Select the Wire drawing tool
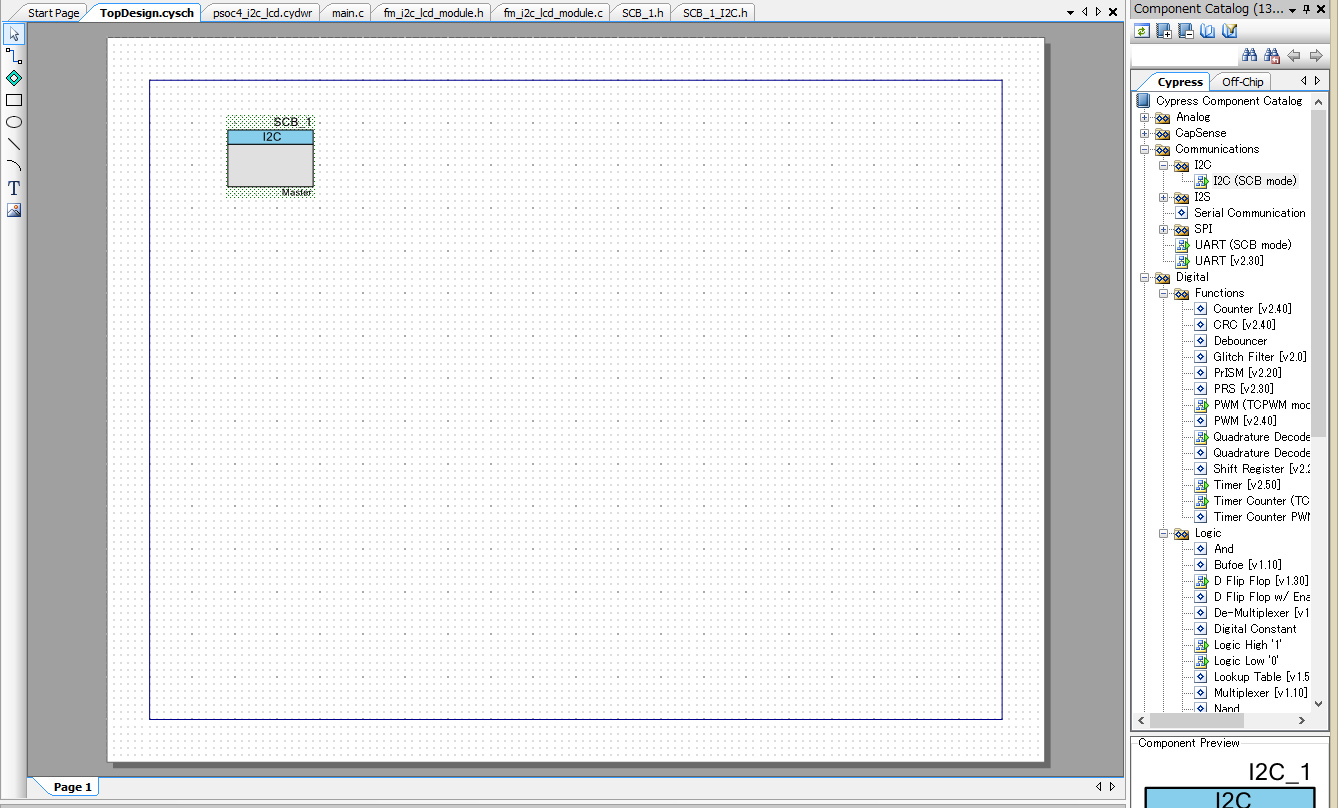 pos(14,56)
